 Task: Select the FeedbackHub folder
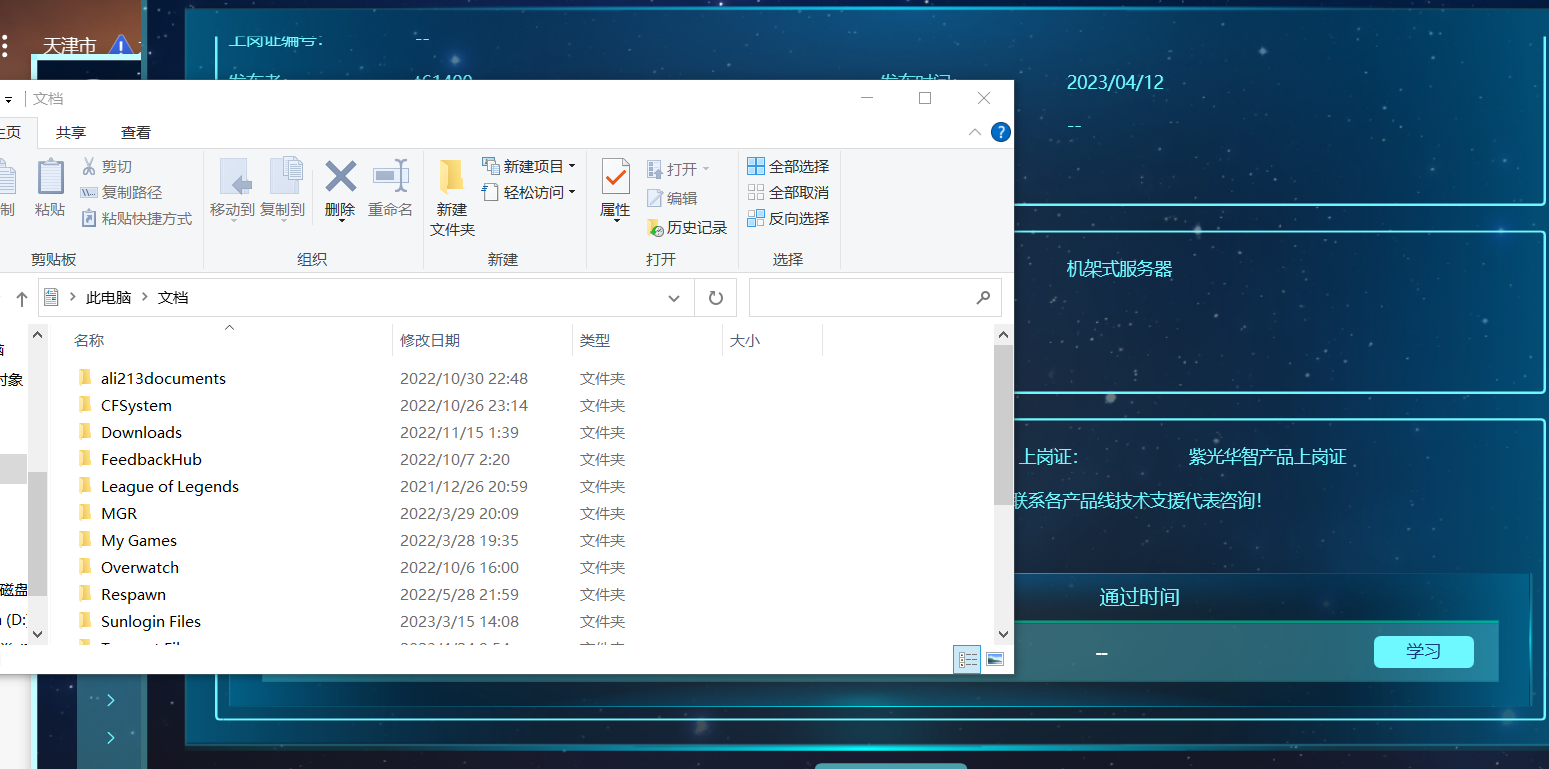click(x=151, y=459)
